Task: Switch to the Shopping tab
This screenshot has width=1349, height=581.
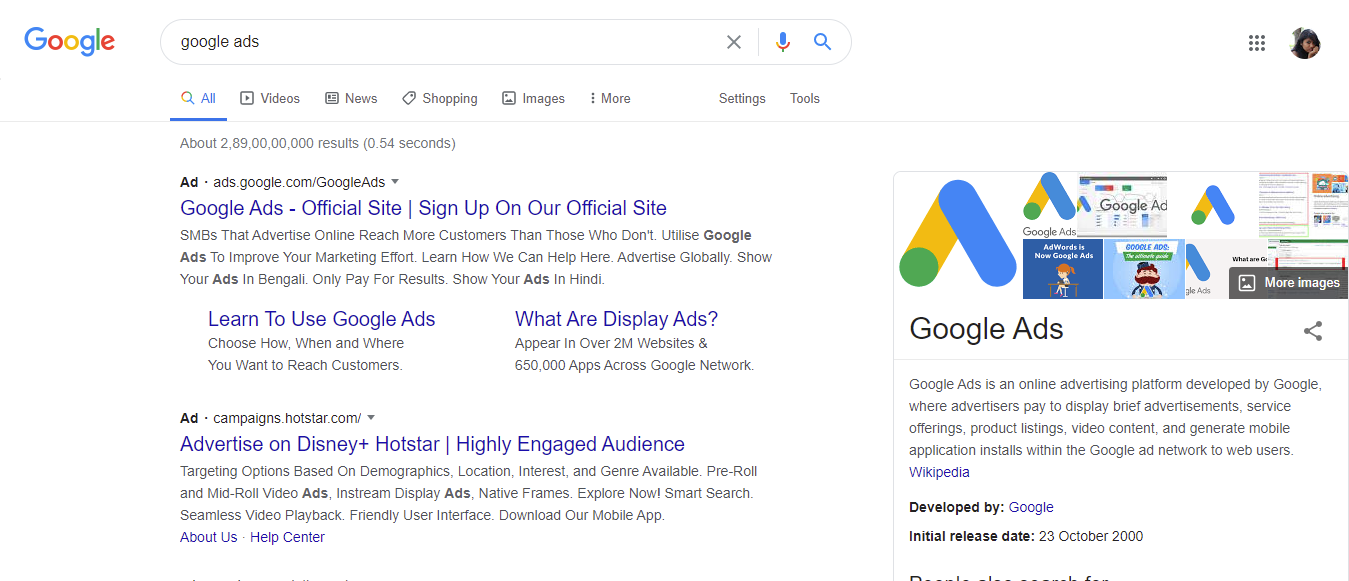Action: click(440, 98)
